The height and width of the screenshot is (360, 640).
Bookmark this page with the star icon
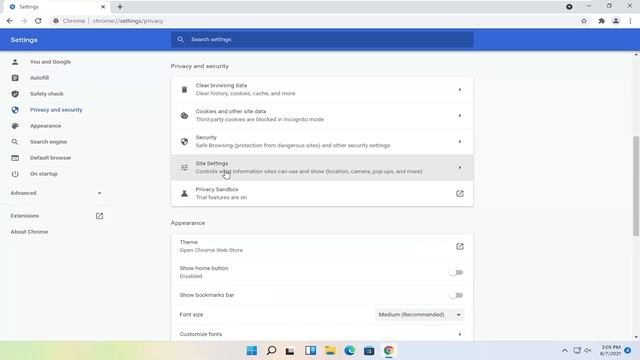click(x=584, y=21)
